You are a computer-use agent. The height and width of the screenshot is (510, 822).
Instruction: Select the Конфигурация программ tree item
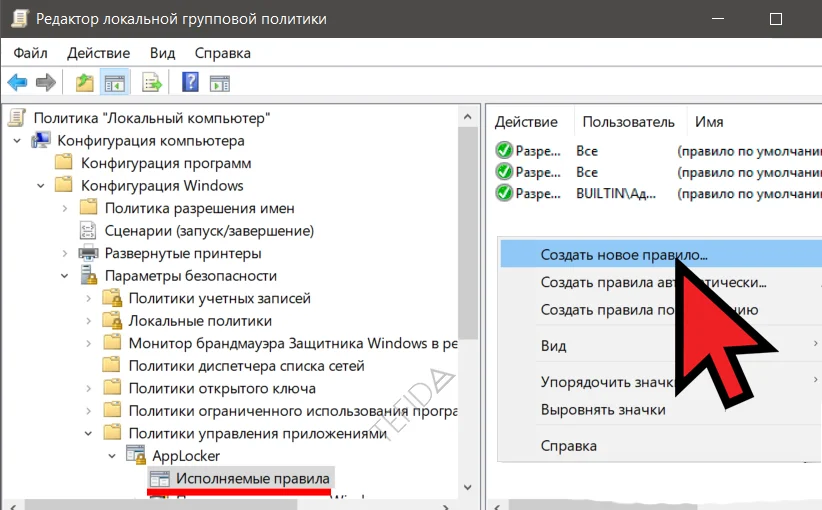click(x=166, y=162)
